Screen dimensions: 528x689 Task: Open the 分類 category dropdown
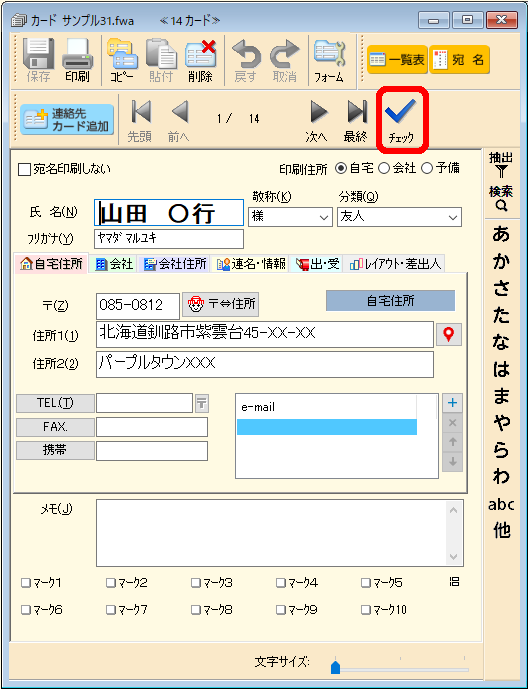[453, 217]
